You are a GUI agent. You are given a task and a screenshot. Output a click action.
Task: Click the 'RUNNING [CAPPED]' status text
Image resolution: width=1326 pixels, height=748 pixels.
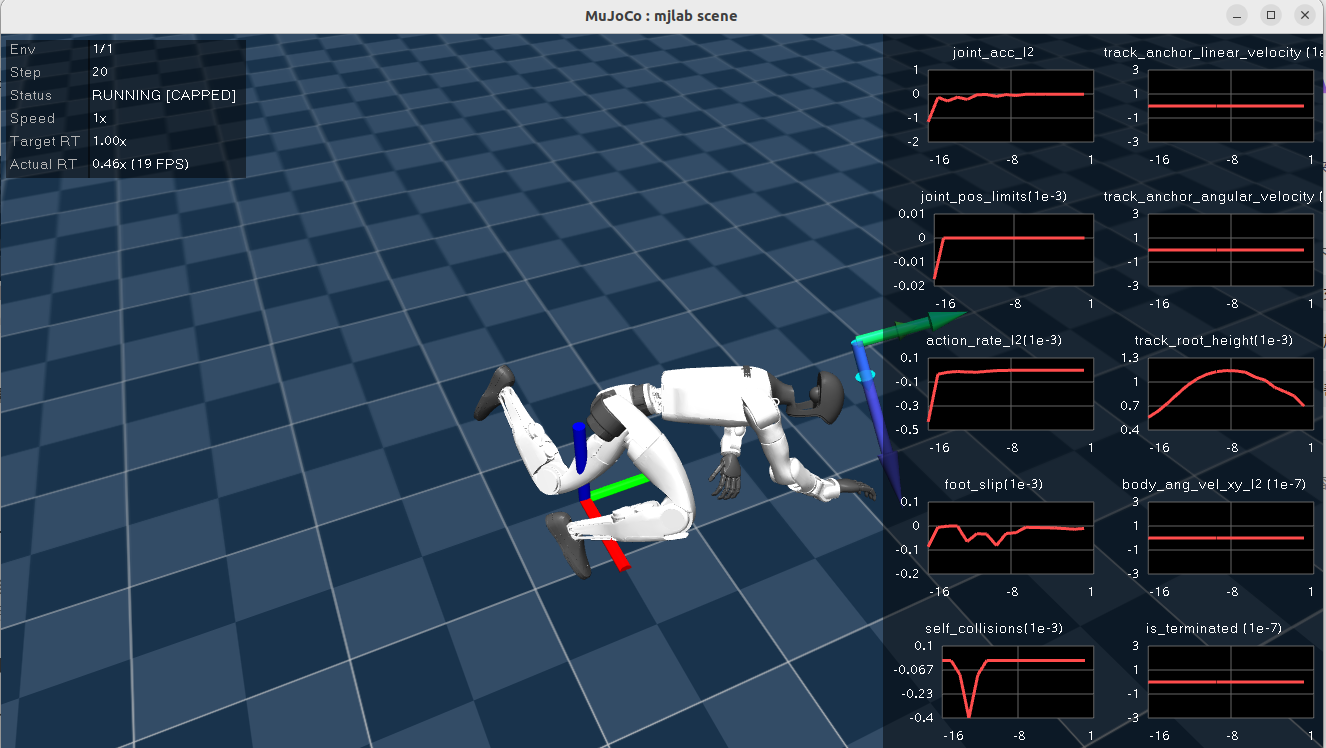click(164, 95)
